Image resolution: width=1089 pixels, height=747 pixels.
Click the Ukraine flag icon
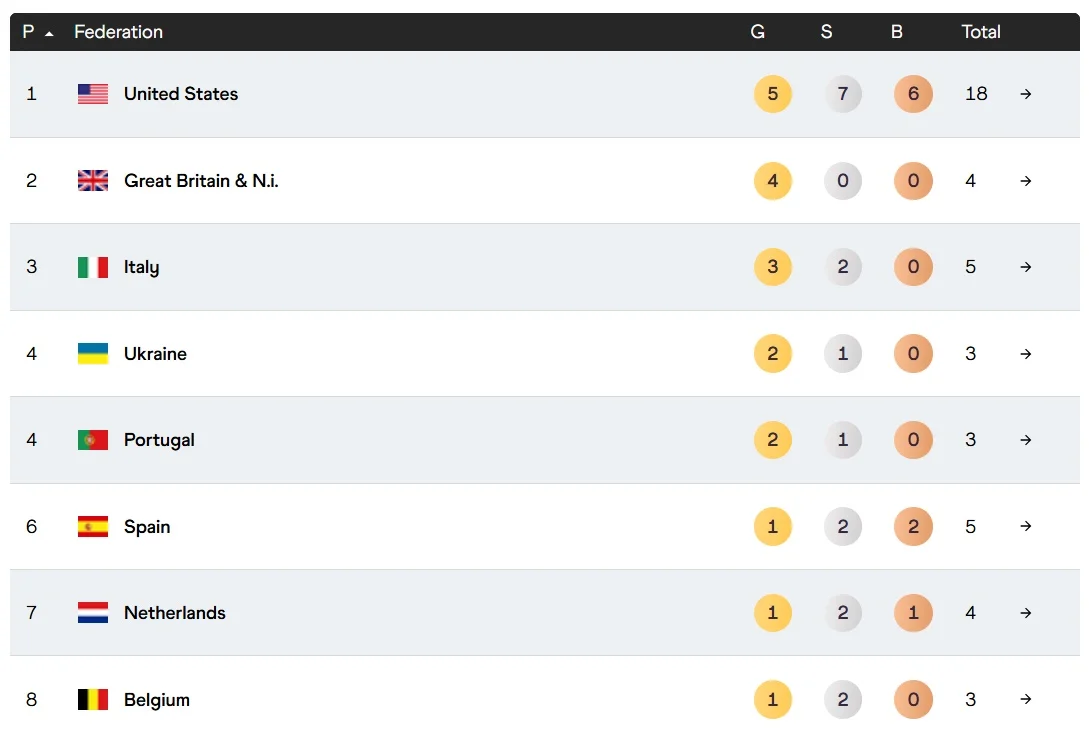93,354
